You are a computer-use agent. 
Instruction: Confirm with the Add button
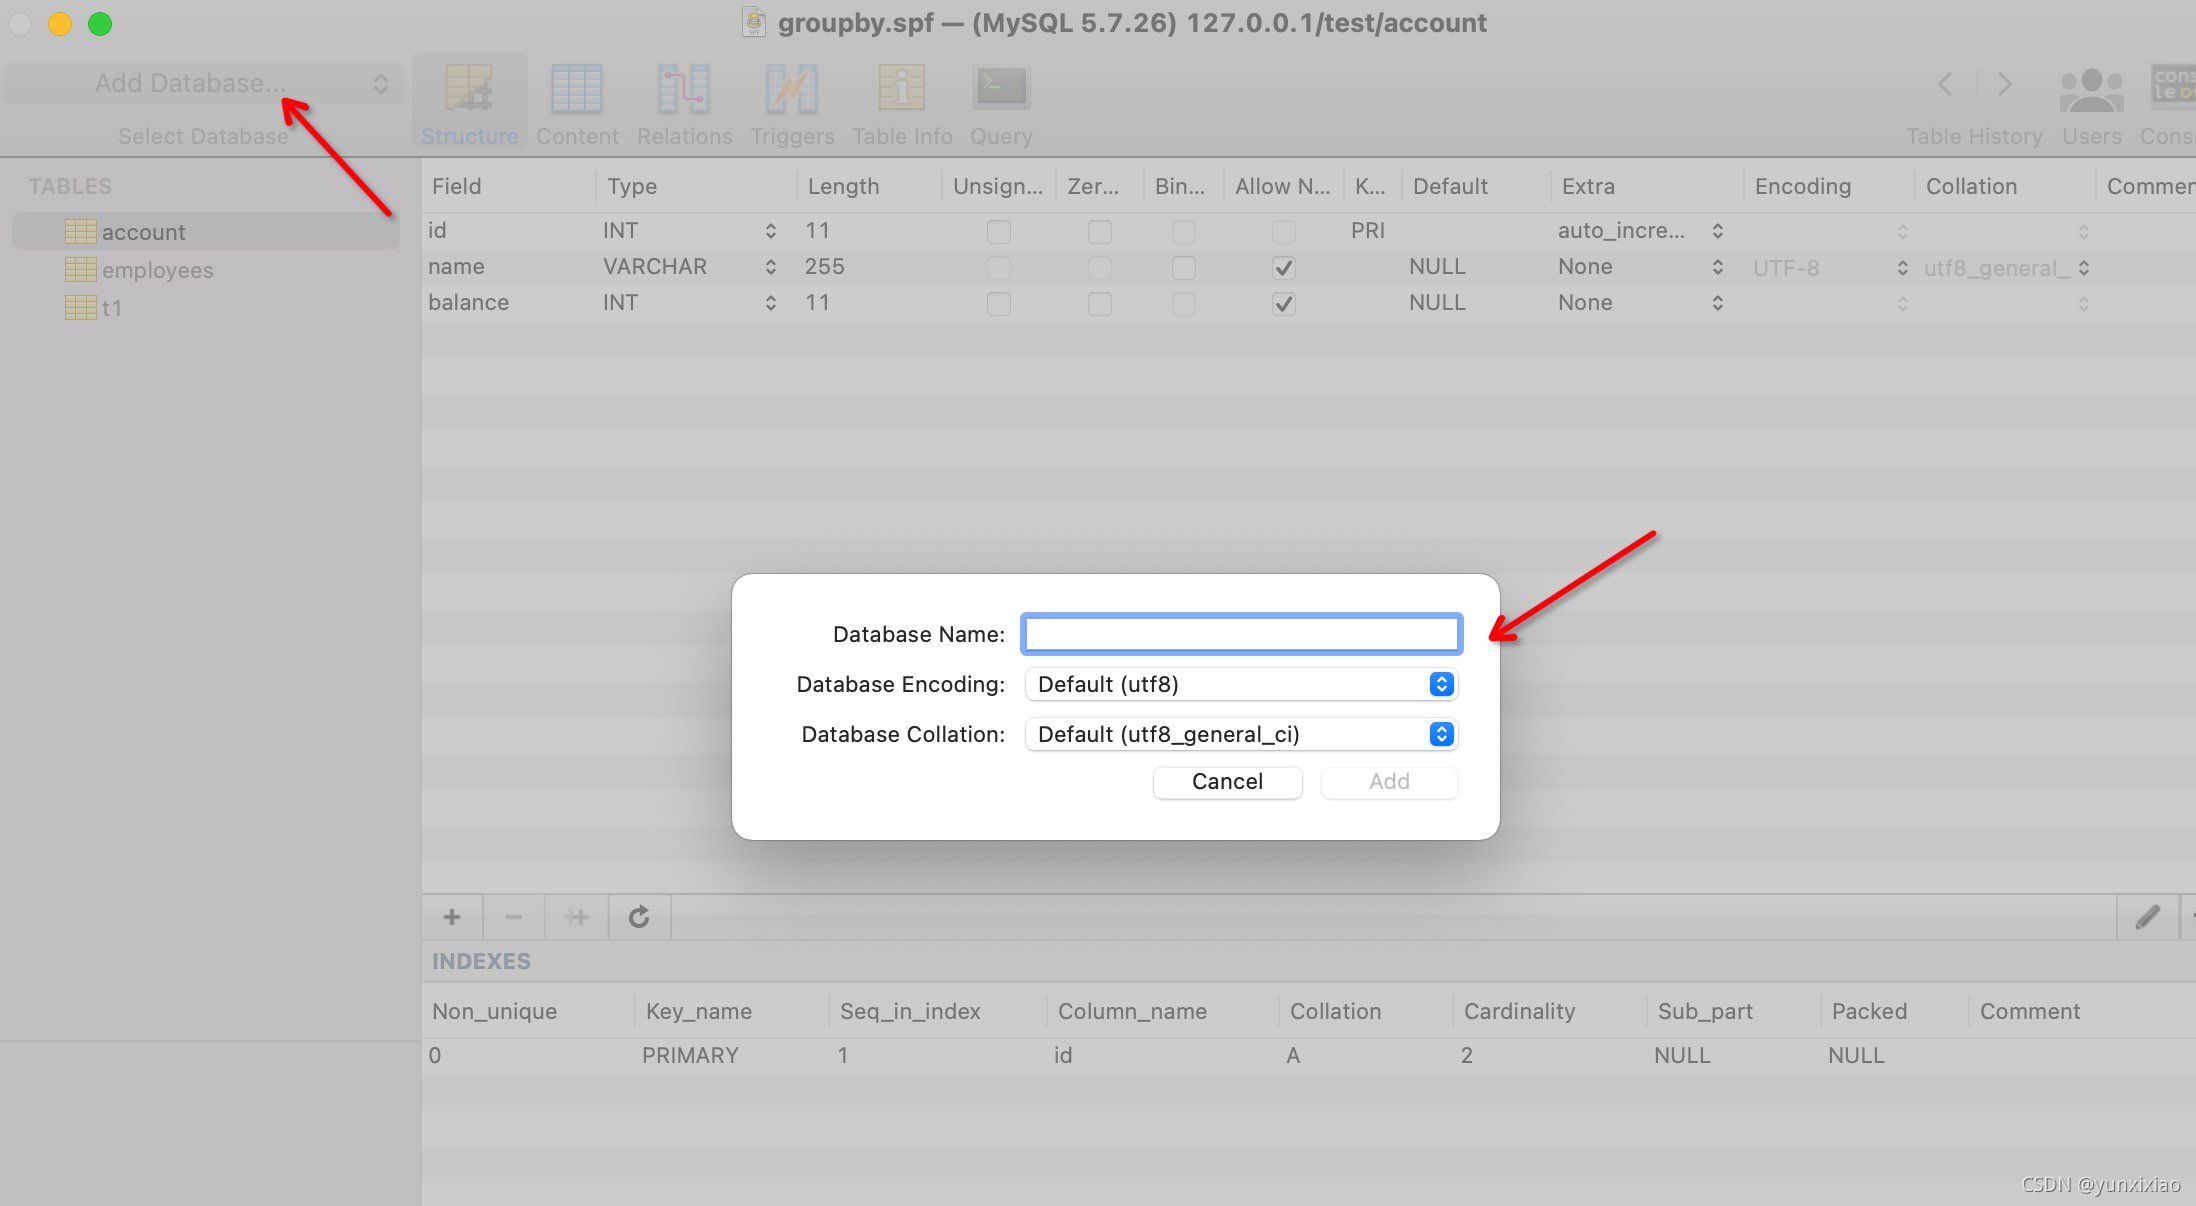[x=1389, y=782]
